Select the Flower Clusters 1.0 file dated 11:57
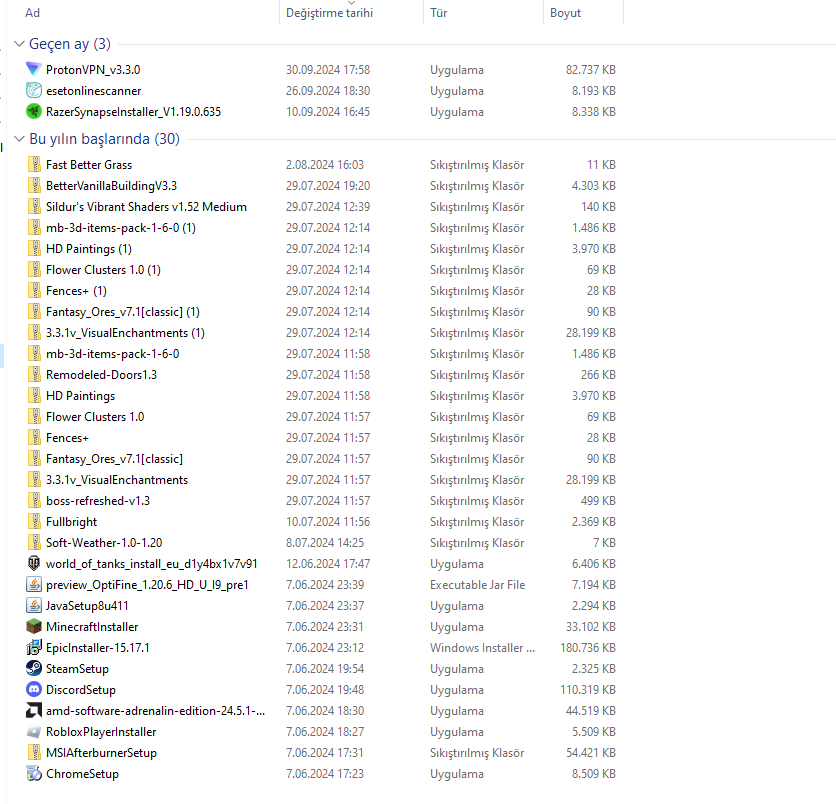 pos(95,417)
